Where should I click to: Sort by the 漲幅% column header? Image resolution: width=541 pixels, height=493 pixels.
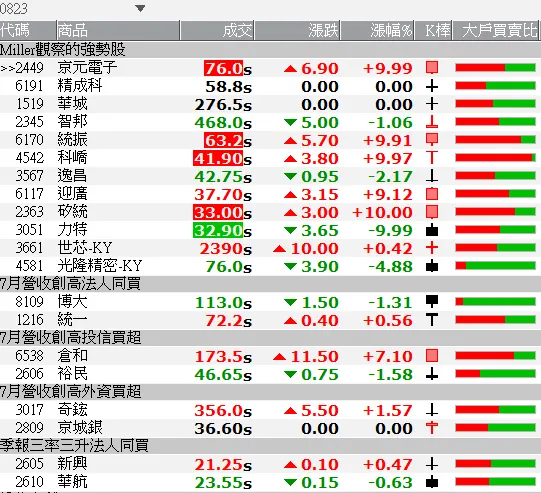pyautogui.click(x=377, y=31)
